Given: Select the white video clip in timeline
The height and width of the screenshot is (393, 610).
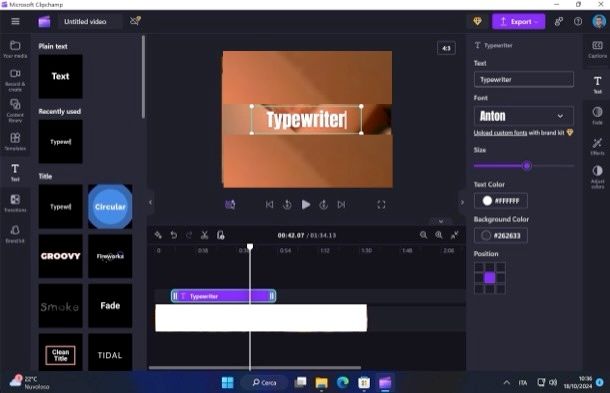Looking at the screenshot, I should [261, 318].
